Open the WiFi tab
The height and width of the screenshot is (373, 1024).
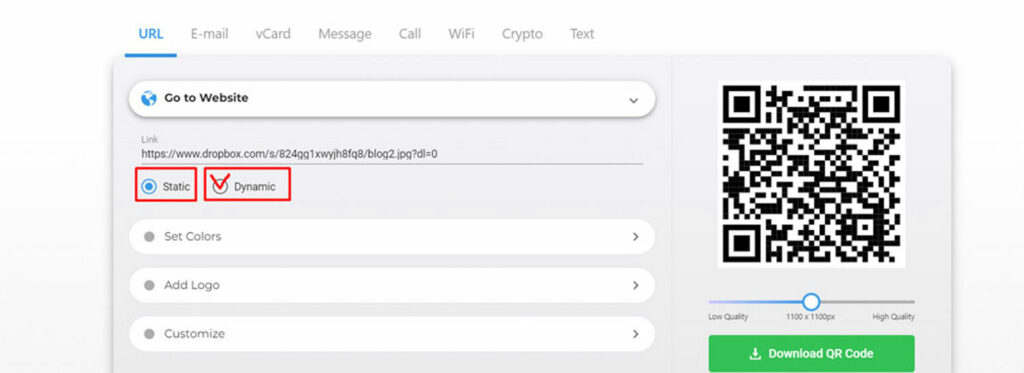coord(461,34)
